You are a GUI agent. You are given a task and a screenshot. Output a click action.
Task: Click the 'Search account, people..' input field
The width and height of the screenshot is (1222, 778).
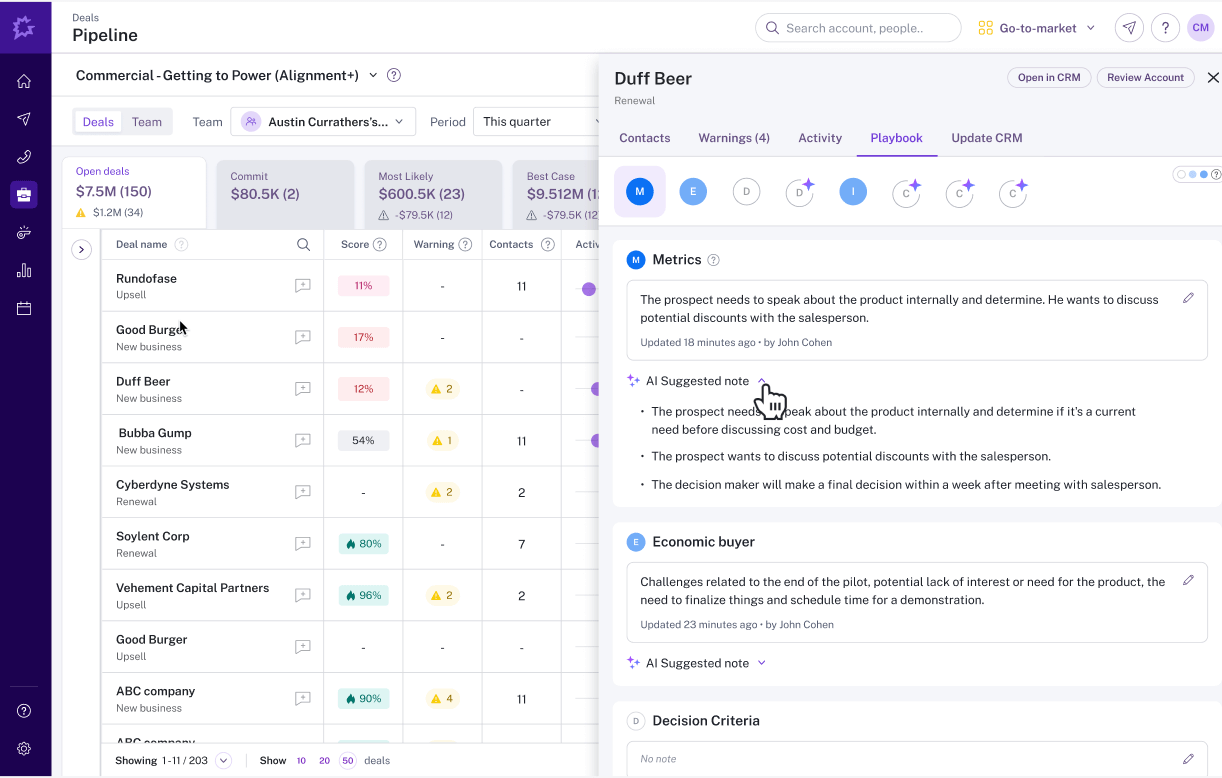[x=858, y=27]
